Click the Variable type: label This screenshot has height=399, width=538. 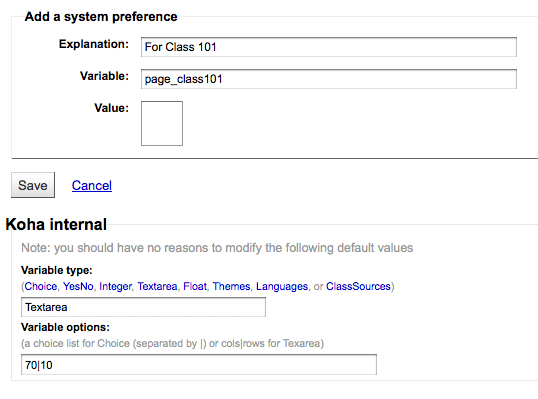click(x=57, y=270)
